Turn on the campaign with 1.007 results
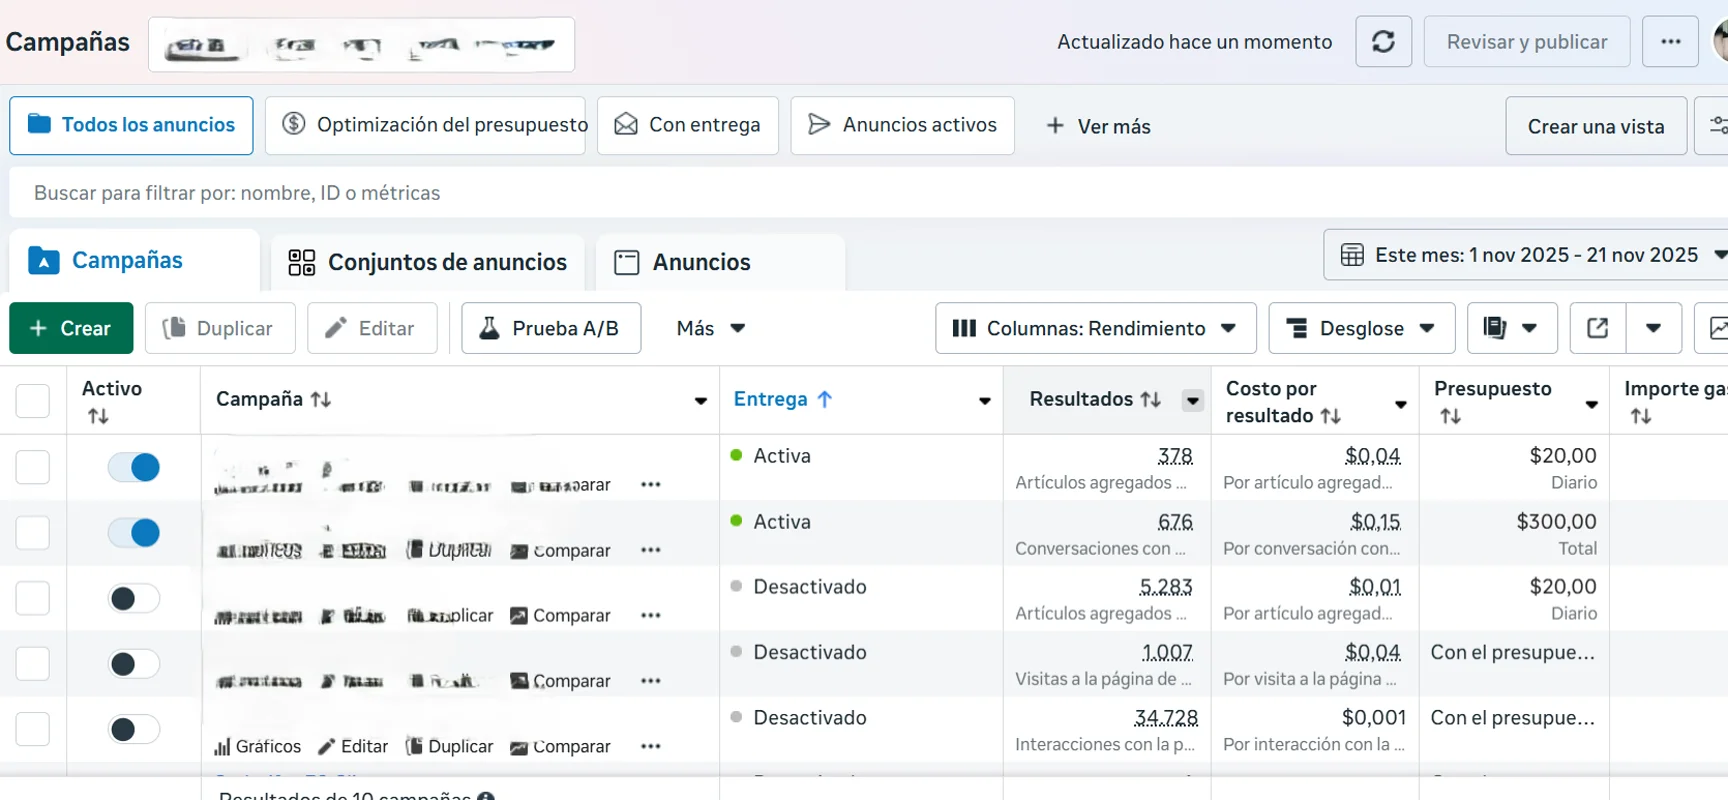 tap(134, 664)
